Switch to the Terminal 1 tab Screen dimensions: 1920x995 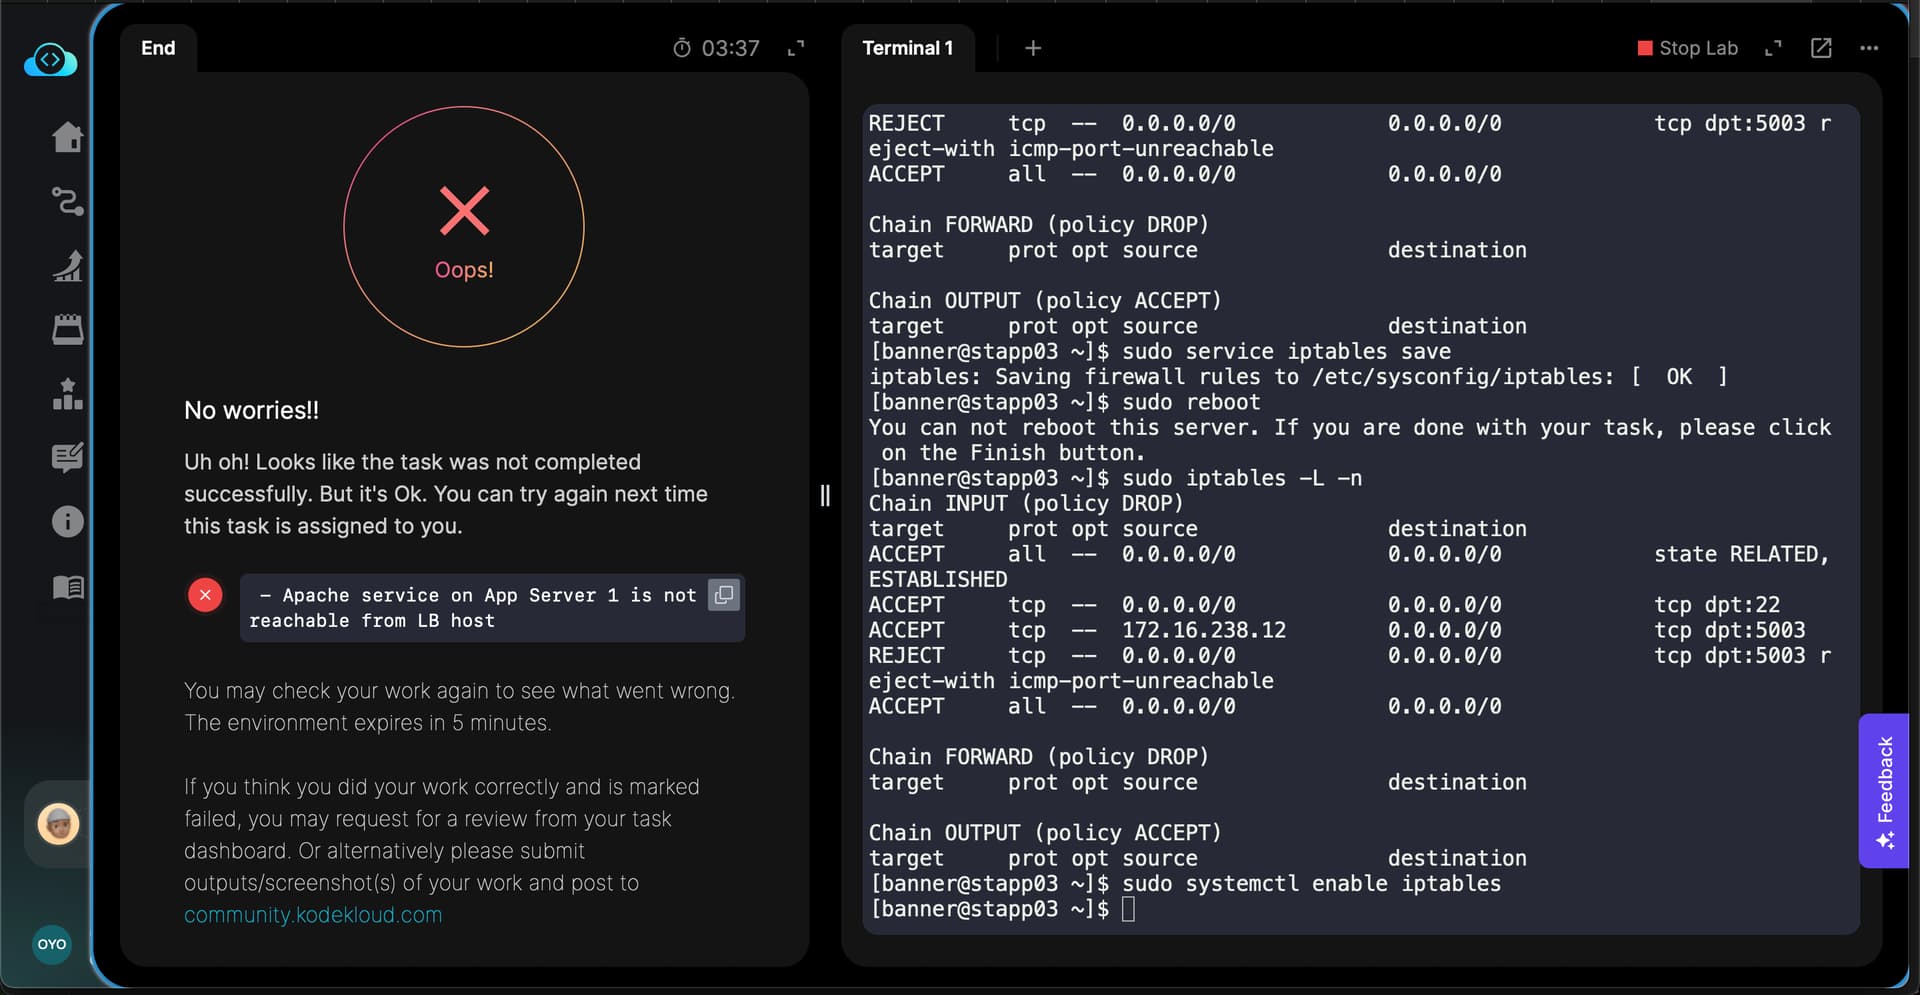[907, 48]
